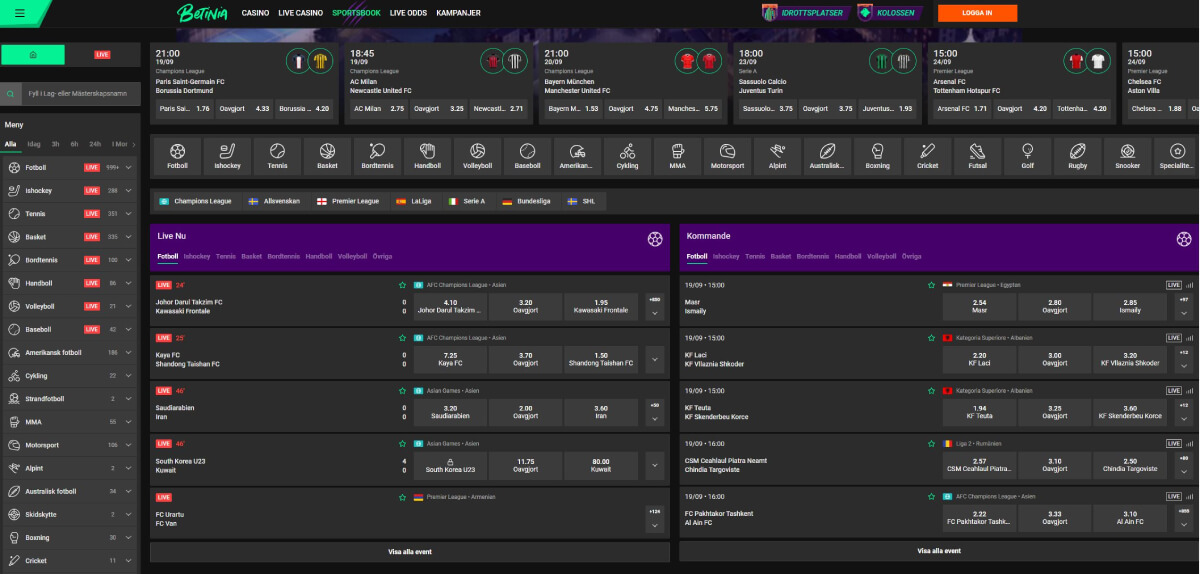Screen dimensions: 1200x574
Task: Click the team or championship search field
Action: [80, 93]
